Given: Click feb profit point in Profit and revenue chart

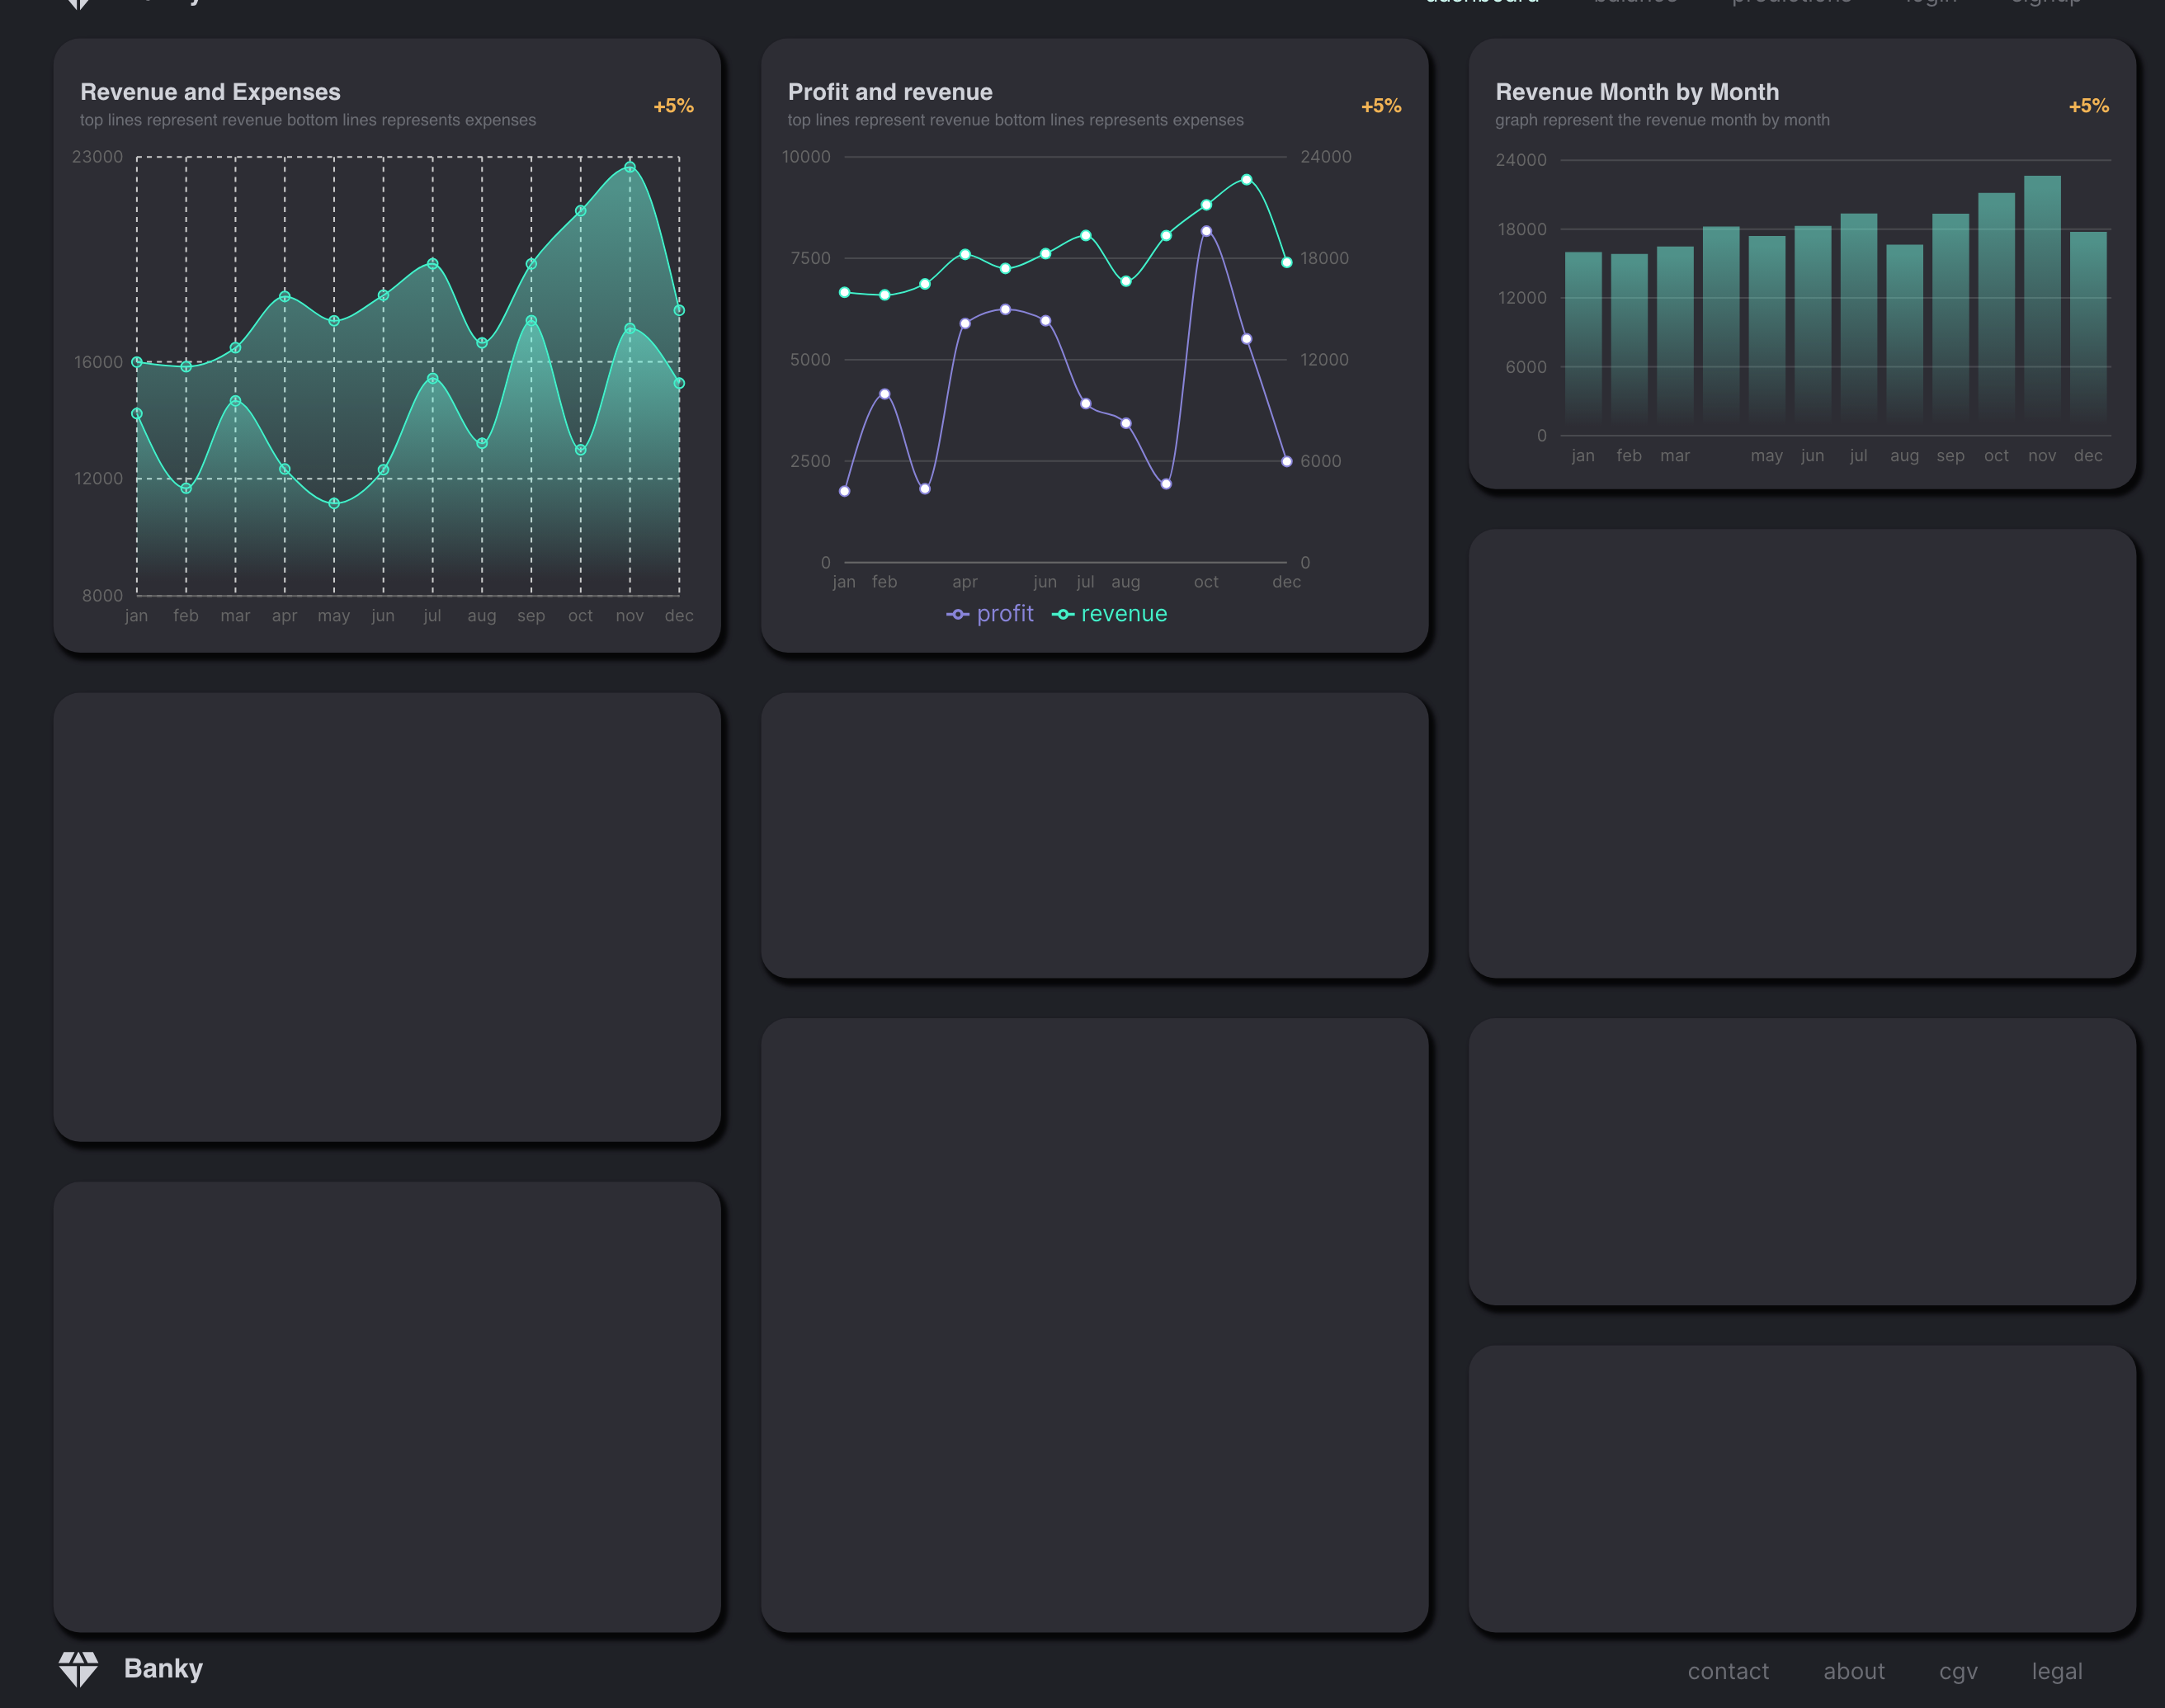Looking at the screenshot, I should point(884,394).
